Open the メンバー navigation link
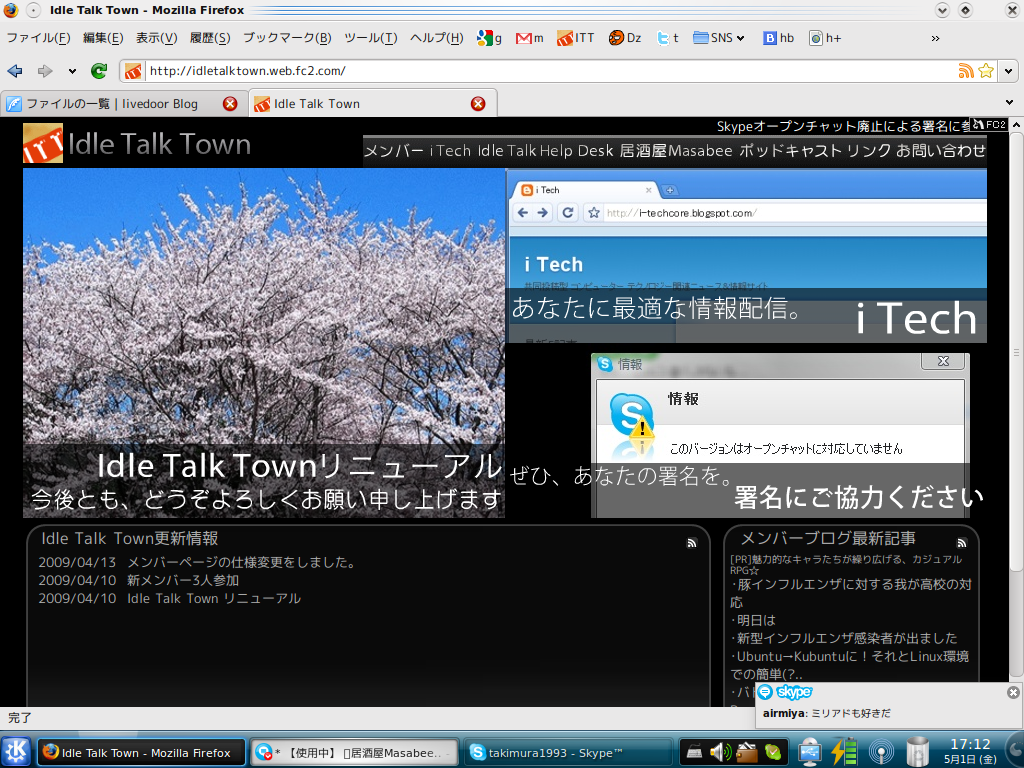 pyautogui.click(x=393, y=151)
